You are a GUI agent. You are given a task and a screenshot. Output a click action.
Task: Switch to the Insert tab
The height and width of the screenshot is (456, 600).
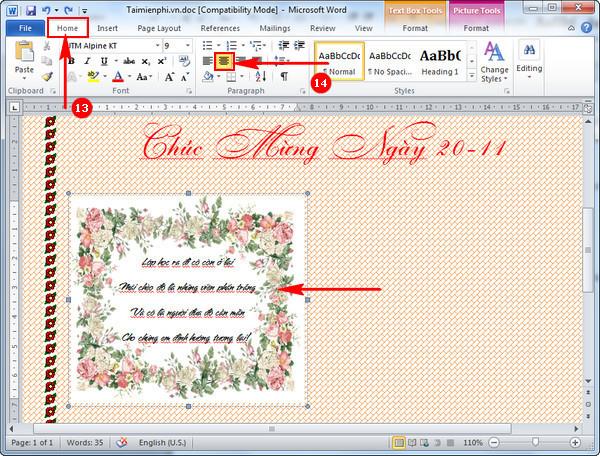coord(107,28)
